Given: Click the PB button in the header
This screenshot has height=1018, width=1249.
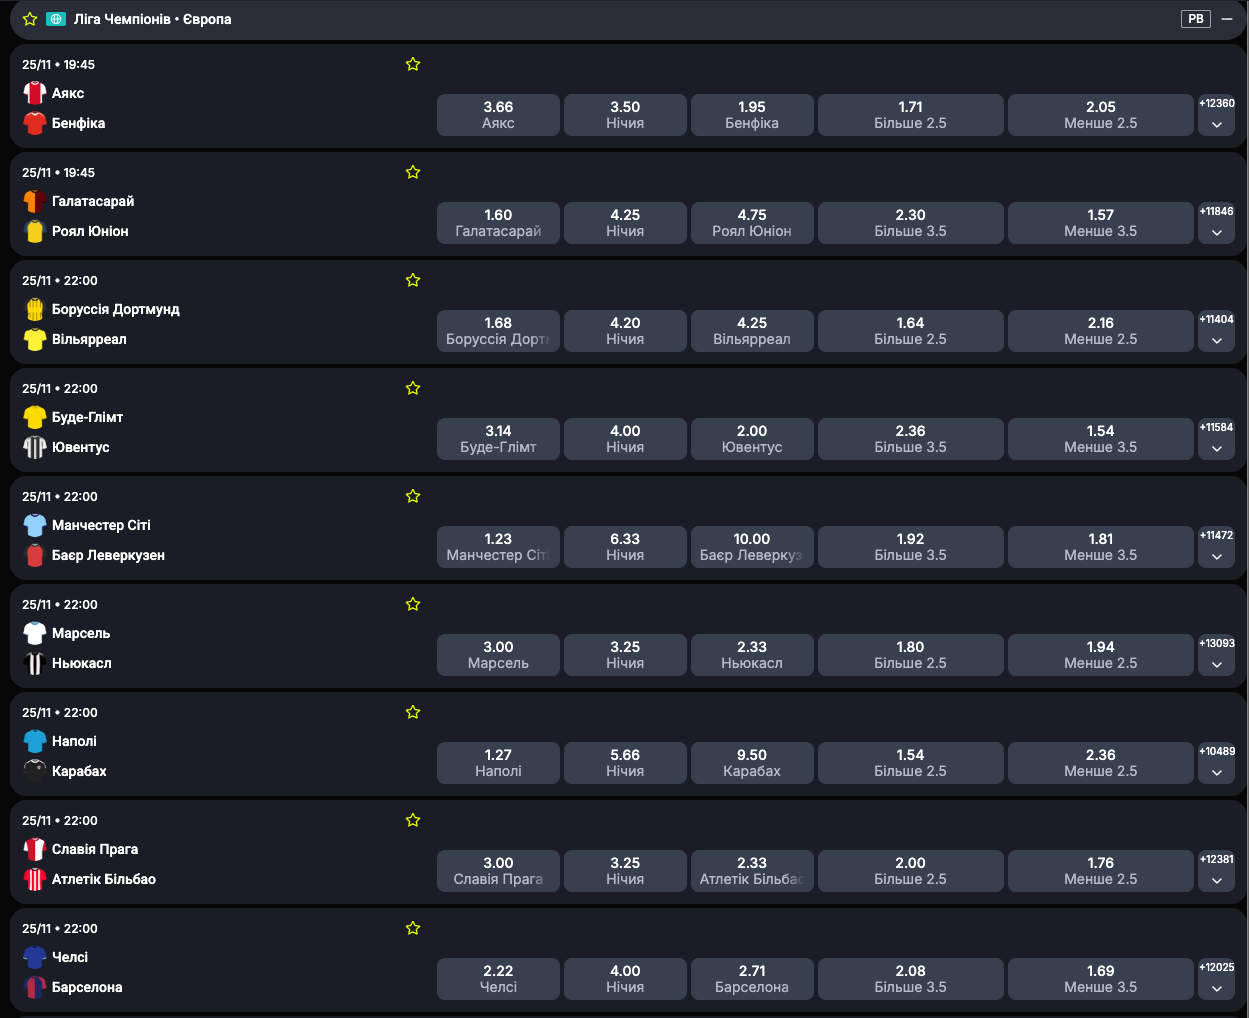Looking at the screenshot, I should 1196,19.
